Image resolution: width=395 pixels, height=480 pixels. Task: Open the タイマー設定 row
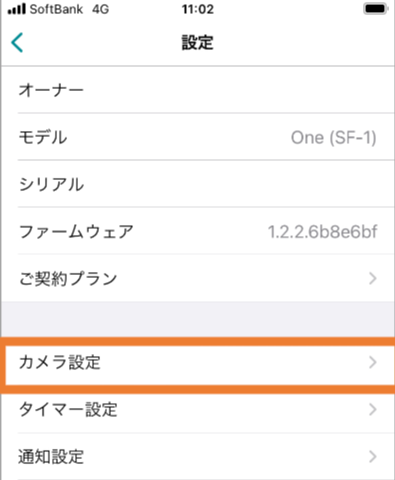tap(198, 409)
